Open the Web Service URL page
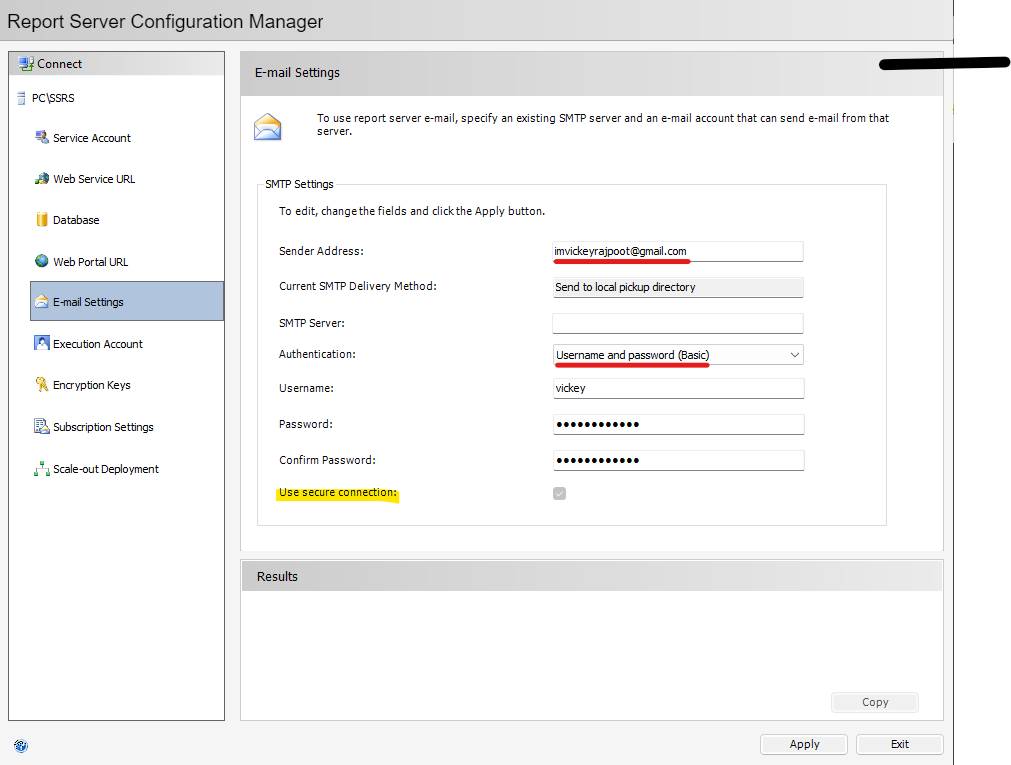 [94, 179]
